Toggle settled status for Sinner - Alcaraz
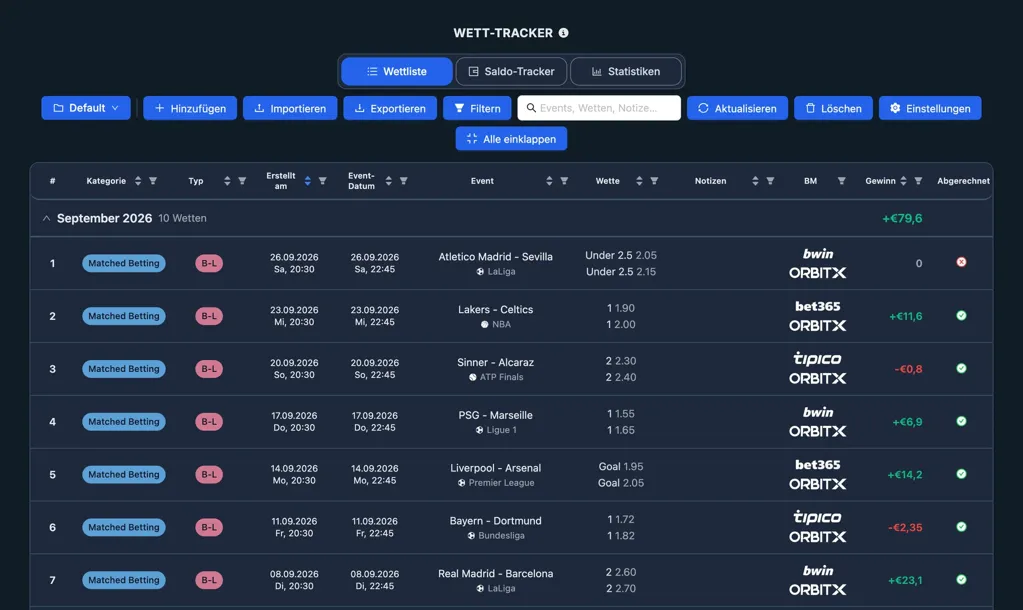1023x610 pixels. click(961, 368)
